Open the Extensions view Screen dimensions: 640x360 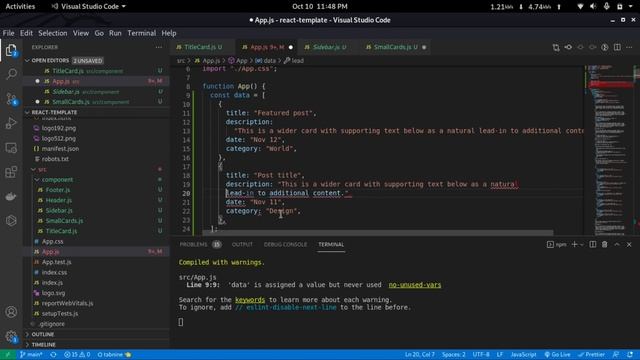[11, 172]
